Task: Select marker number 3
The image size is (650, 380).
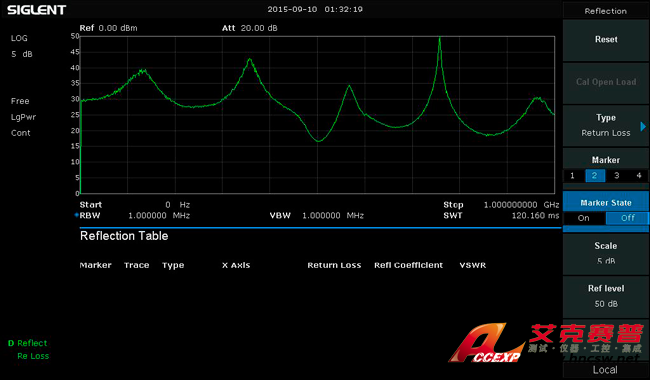Action: point(617,176)
